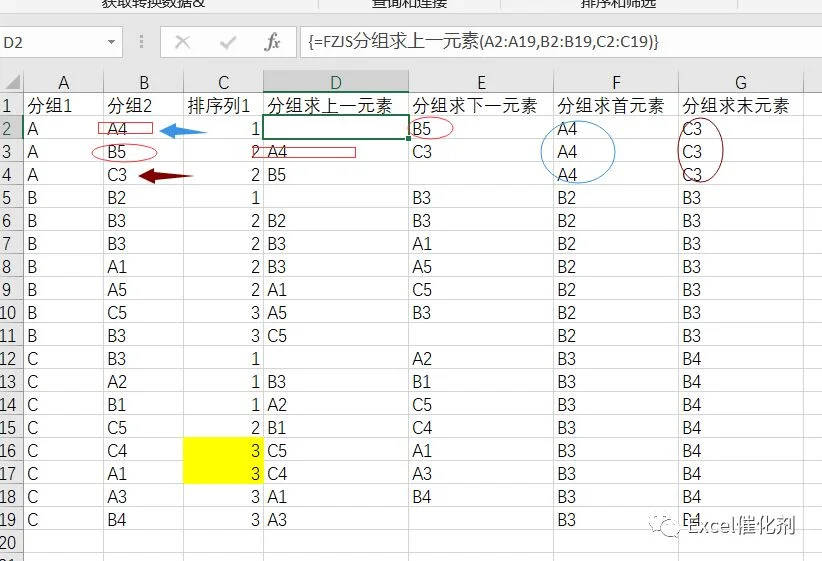Click header cell 分组求上一元素
The height and width of the screenshot is (561, 822).
(x=336, y=105)
